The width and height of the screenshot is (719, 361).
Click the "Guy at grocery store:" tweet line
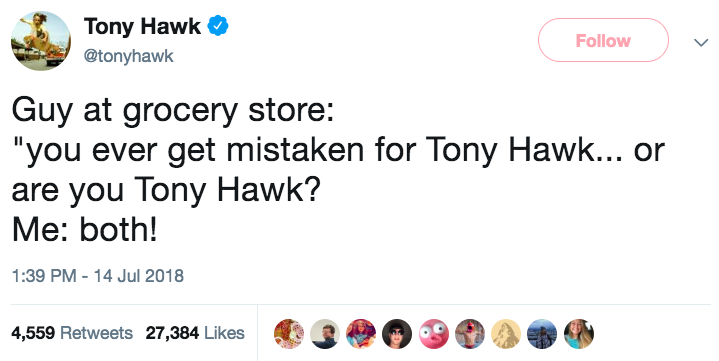point(173,111)
